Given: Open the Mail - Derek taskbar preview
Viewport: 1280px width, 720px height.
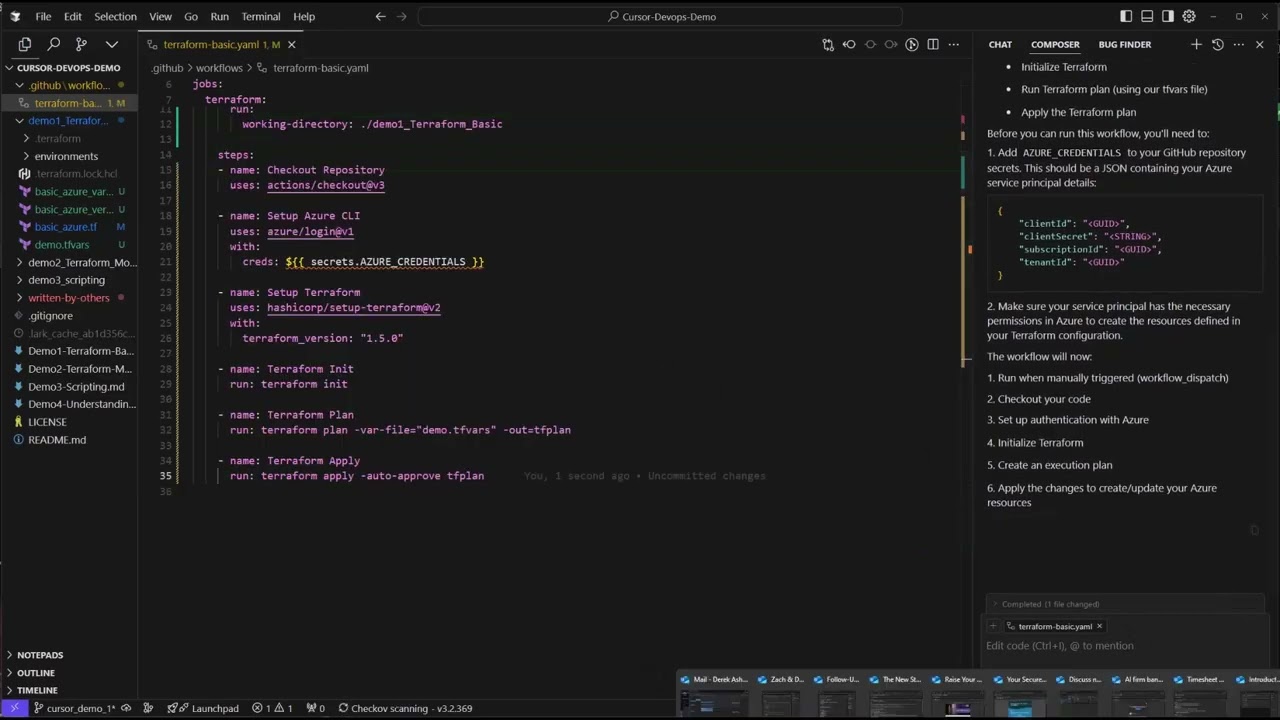Looking at the screenshot, I should tap(714, 694).
